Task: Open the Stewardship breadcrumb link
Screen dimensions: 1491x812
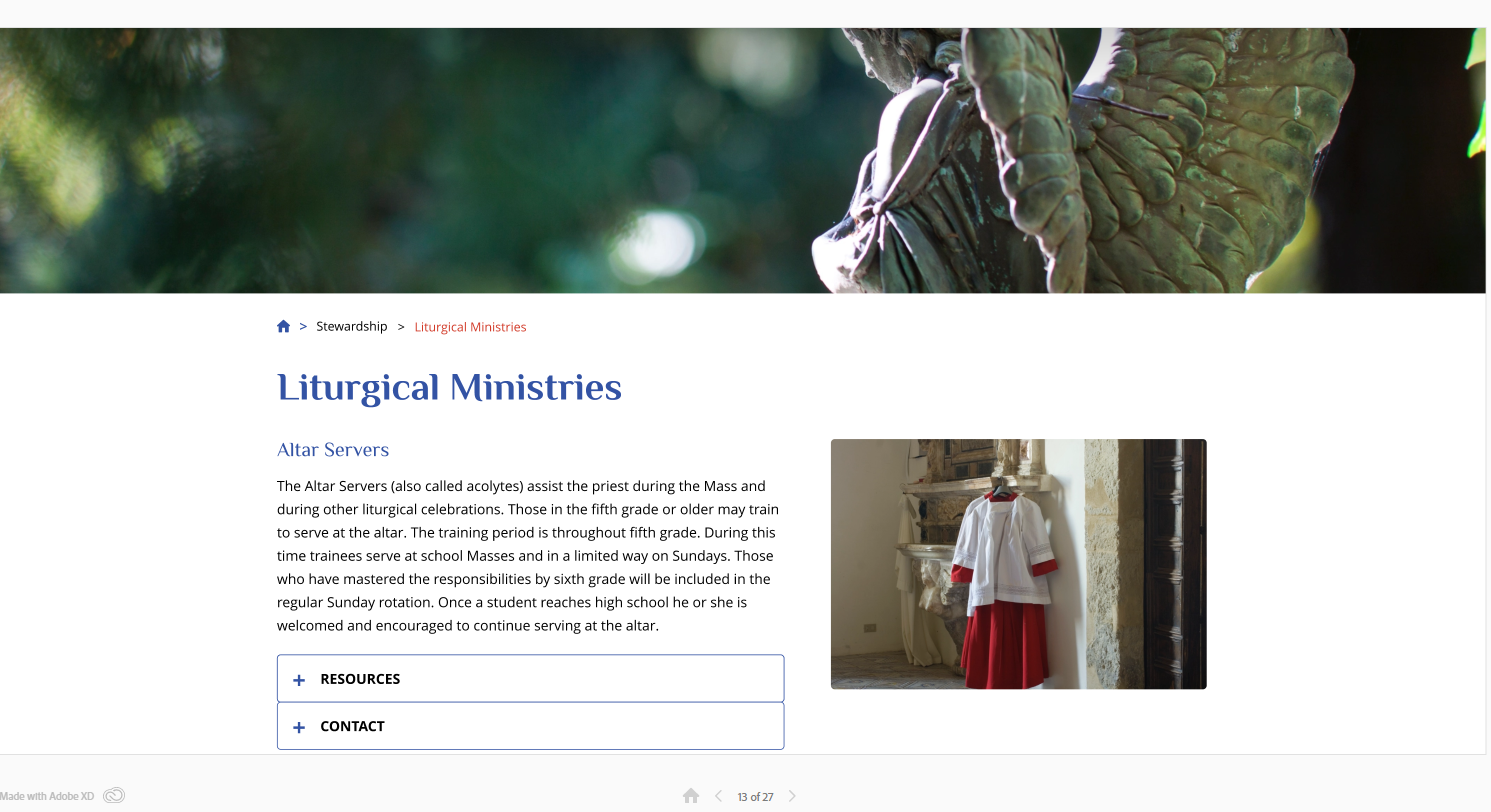Action: [351, 326]
